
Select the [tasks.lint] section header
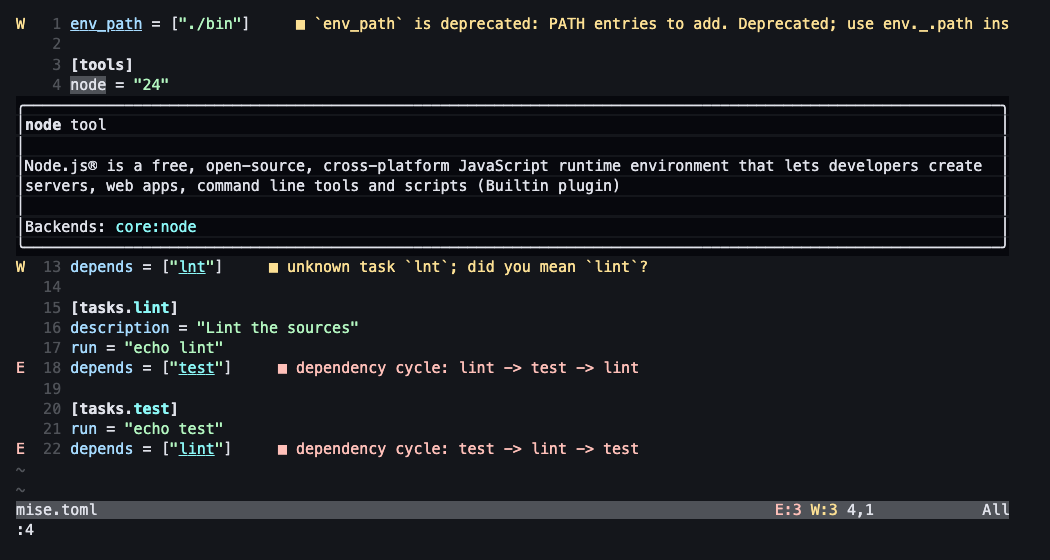125,308
